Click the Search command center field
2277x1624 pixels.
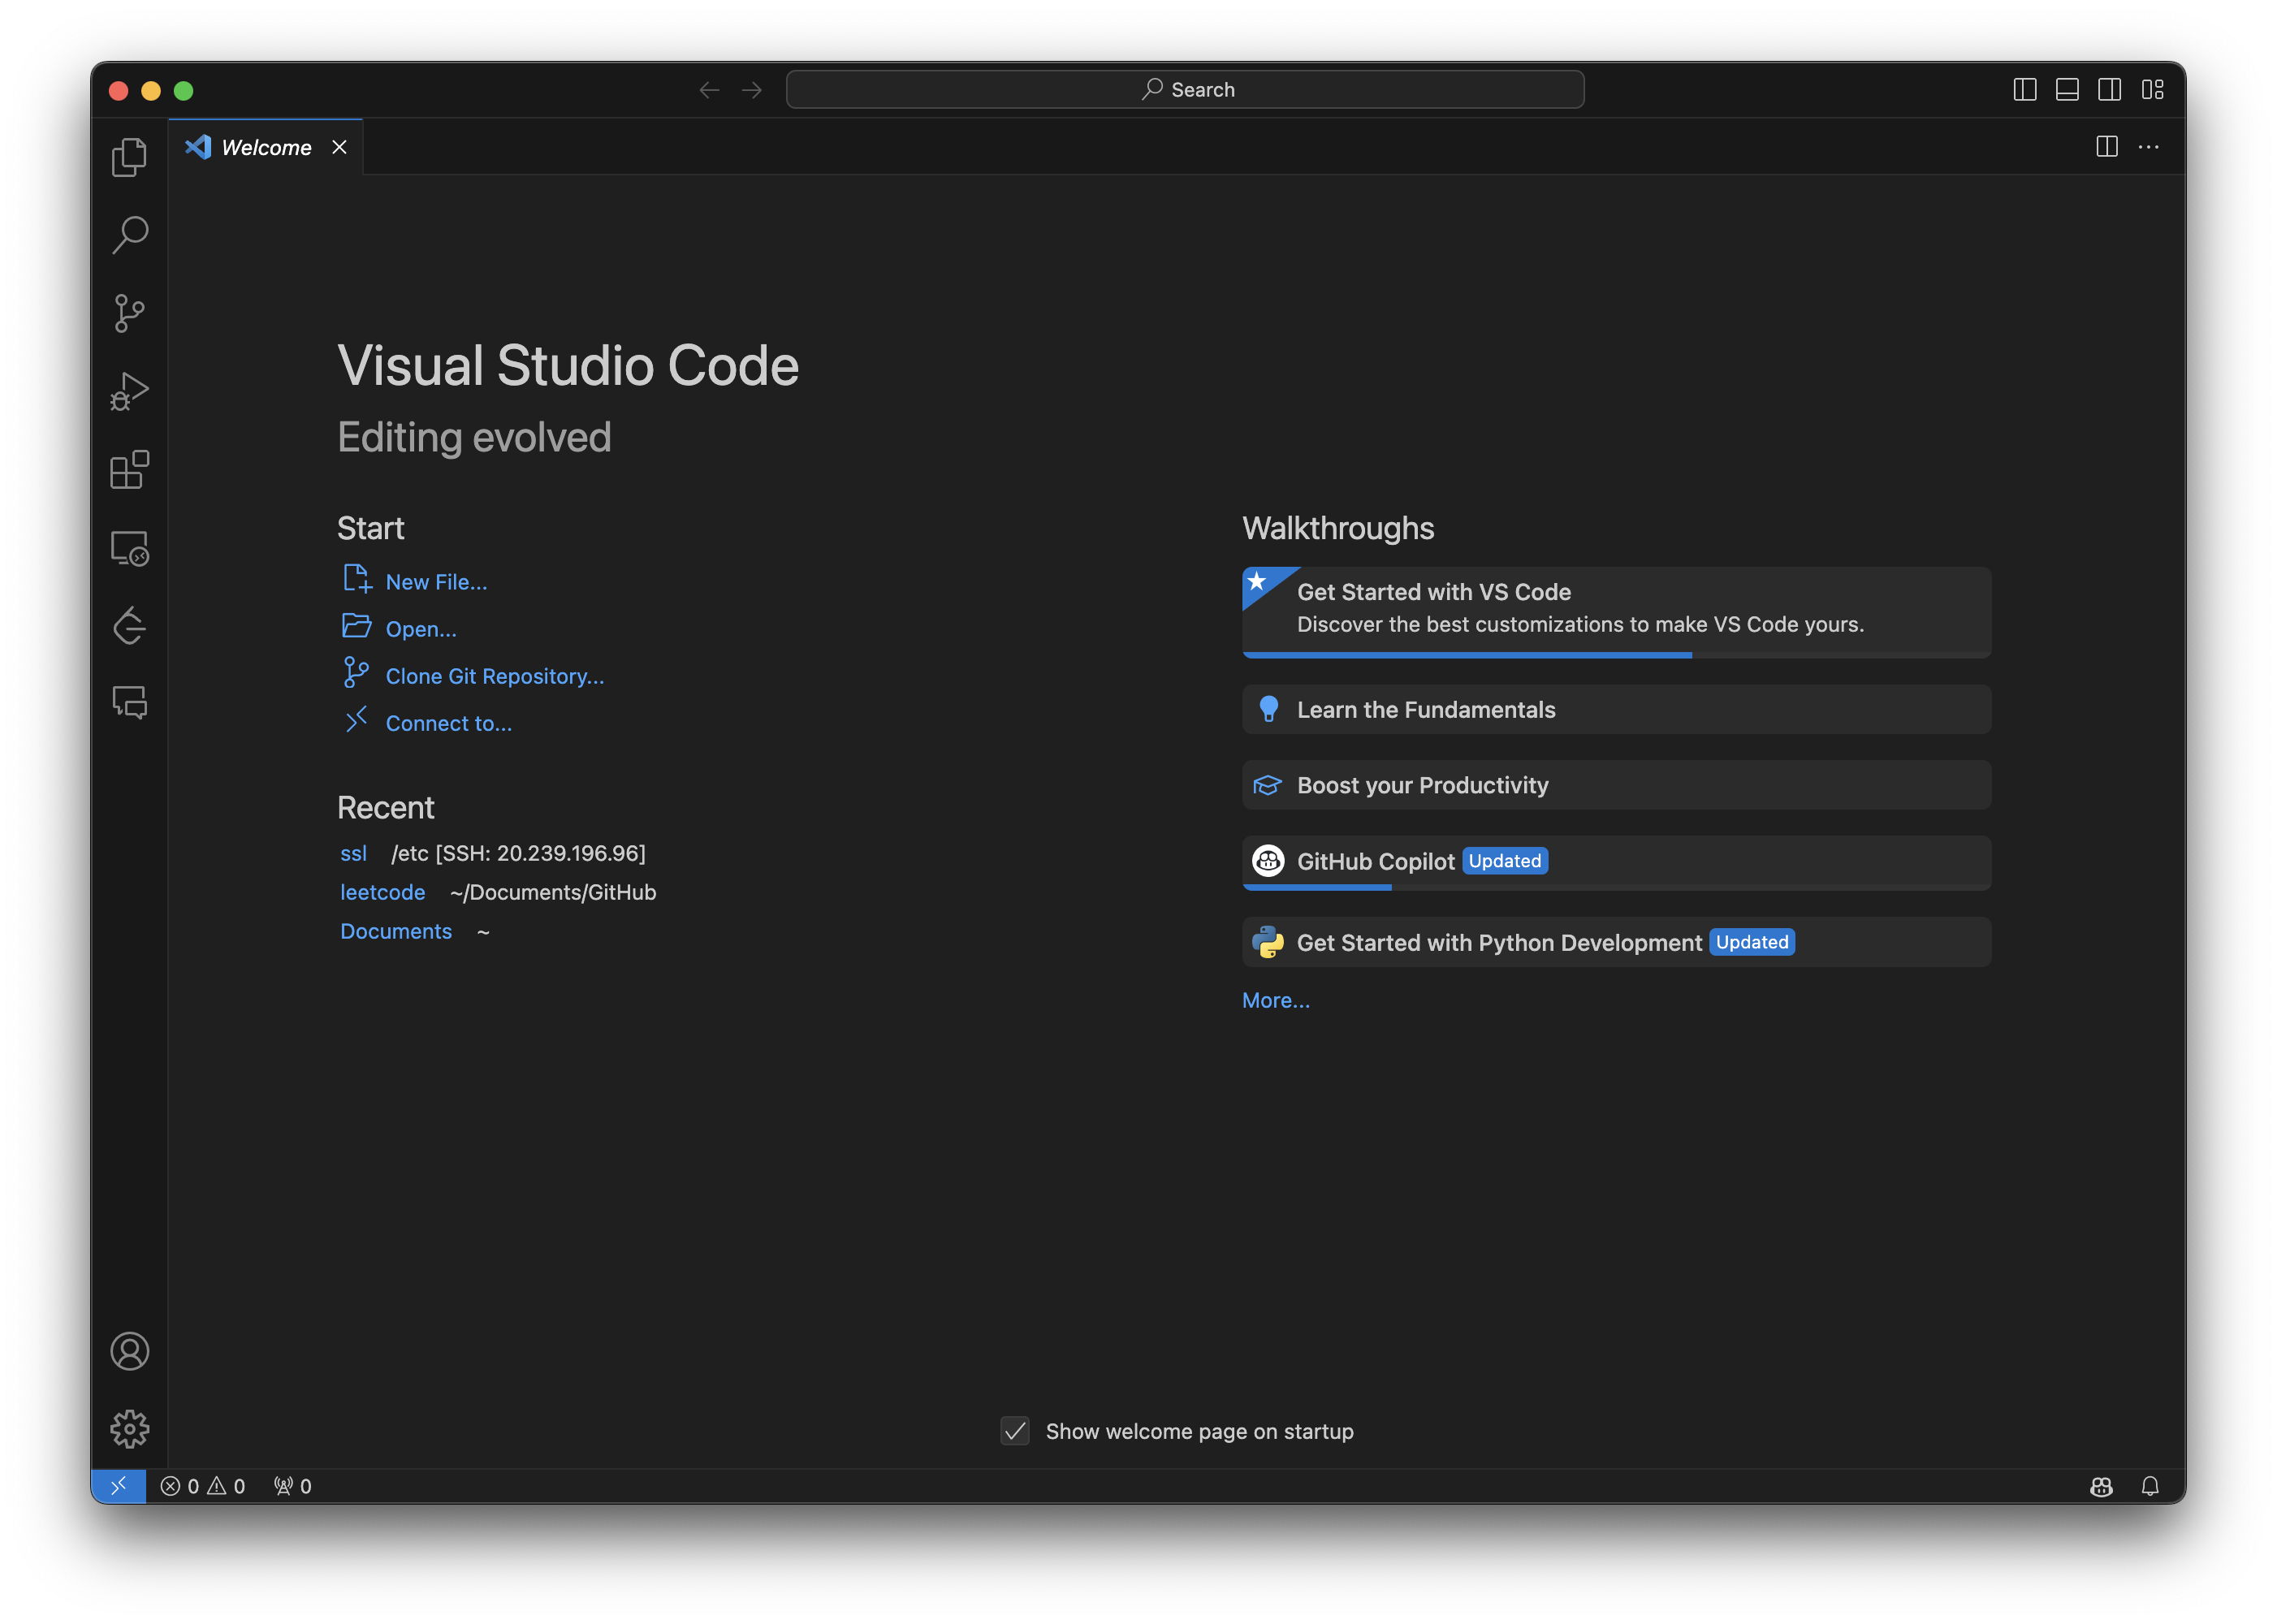(1184, 90)
